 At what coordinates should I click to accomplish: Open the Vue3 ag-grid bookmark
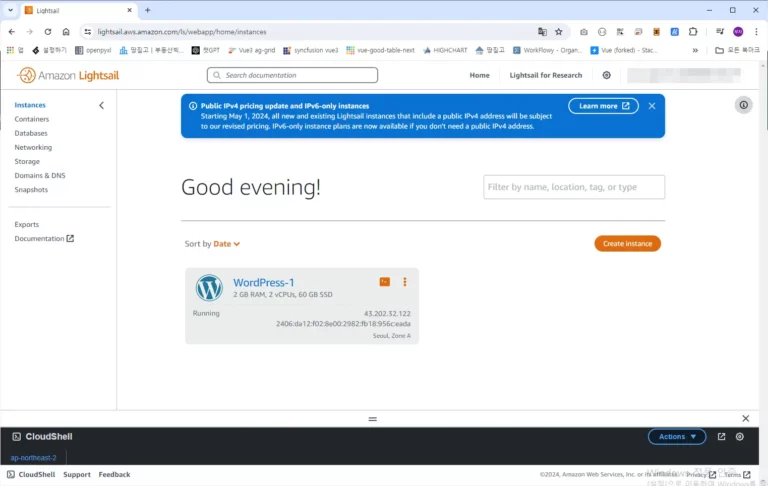252,50
